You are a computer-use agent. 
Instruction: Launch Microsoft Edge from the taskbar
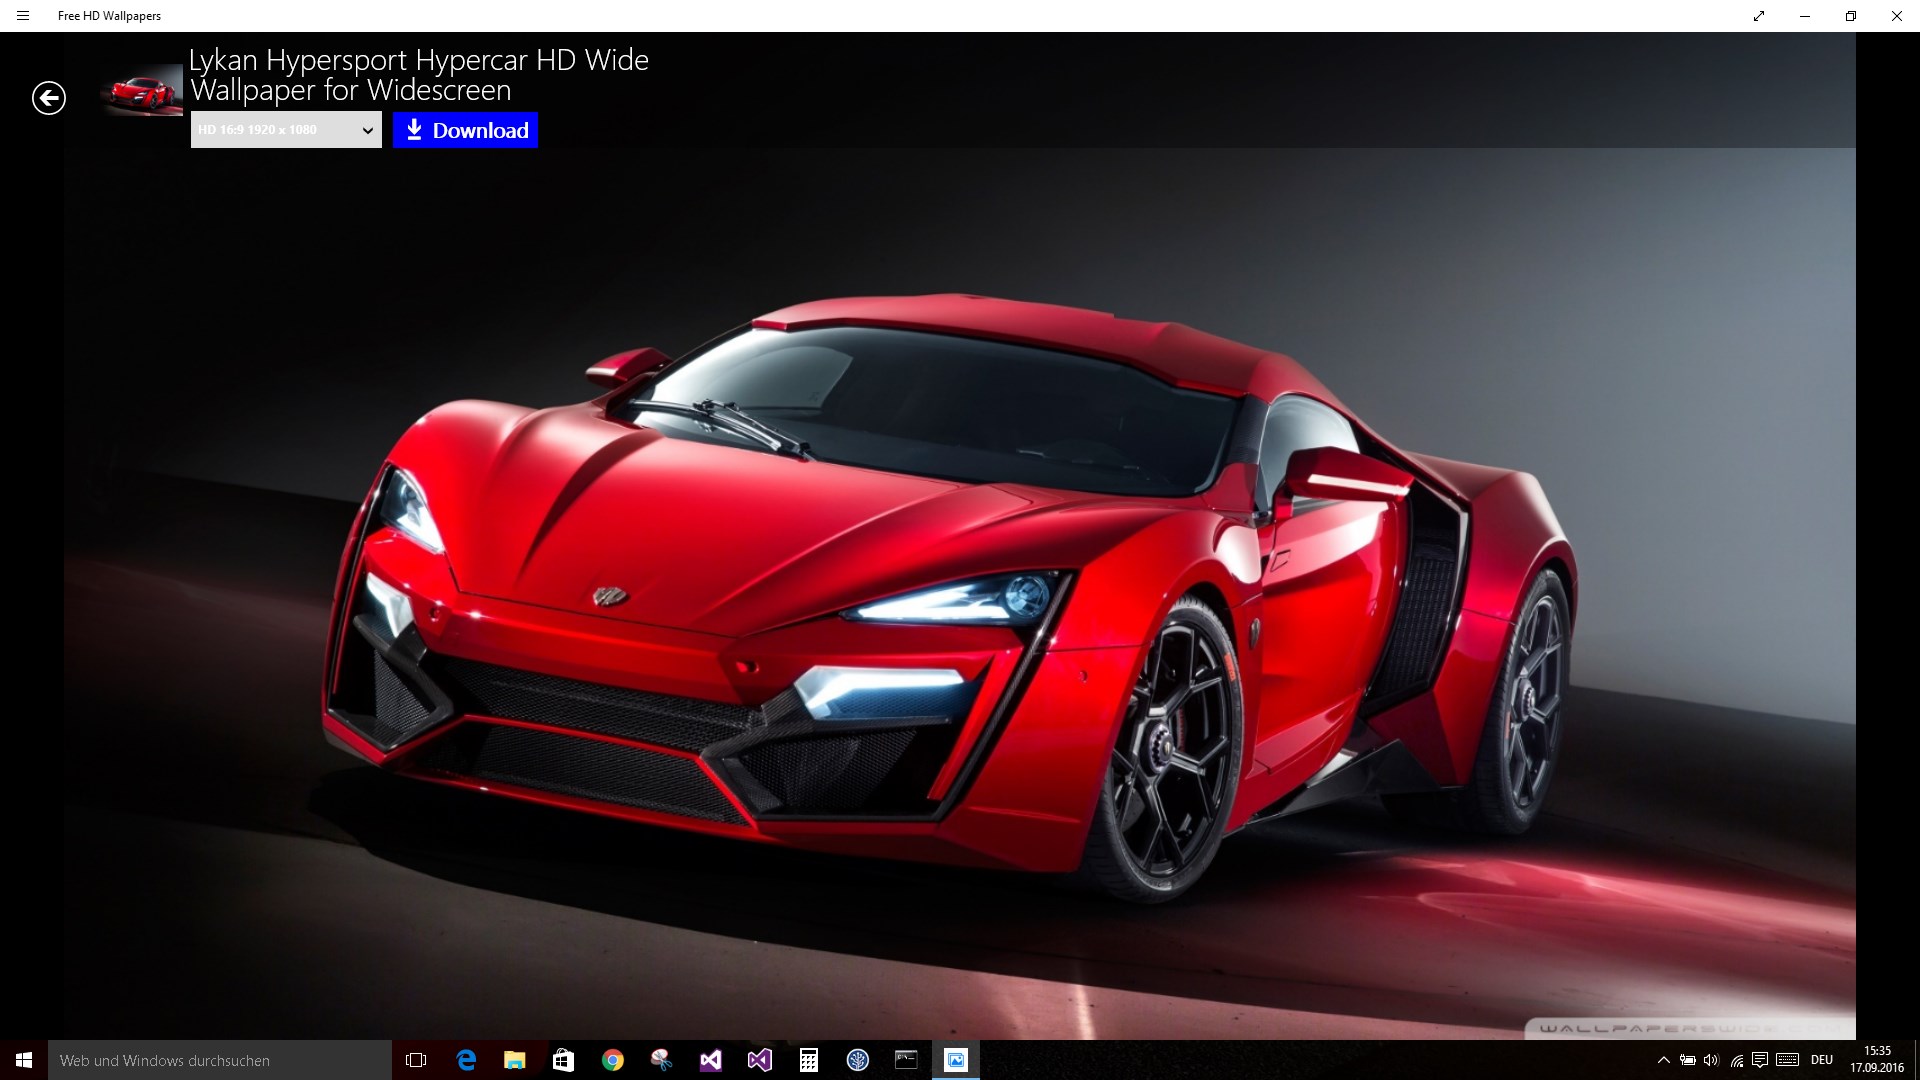[466, 1060]
